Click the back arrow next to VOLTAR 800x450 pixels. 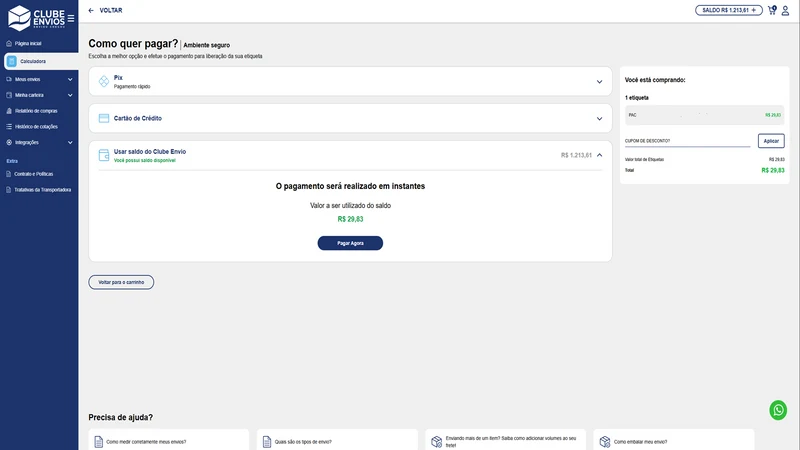[x=91, y=10]
